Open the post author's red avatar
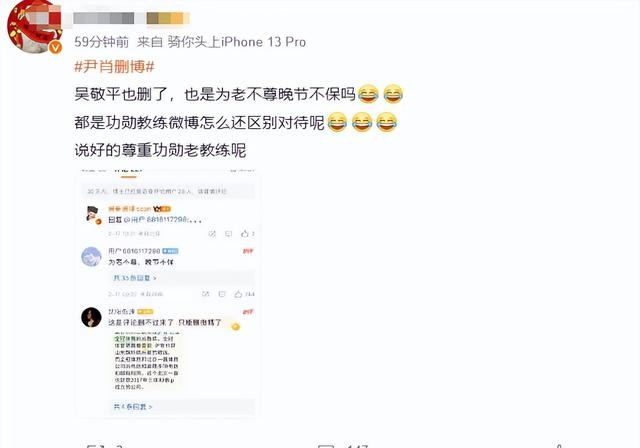This screenshot has width=640, height=448. 34,27
